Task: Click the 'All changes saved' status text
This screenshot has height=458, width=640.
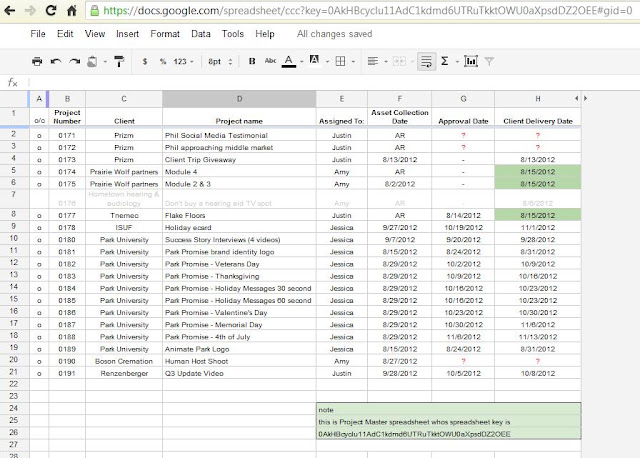Action: point(334,34)
